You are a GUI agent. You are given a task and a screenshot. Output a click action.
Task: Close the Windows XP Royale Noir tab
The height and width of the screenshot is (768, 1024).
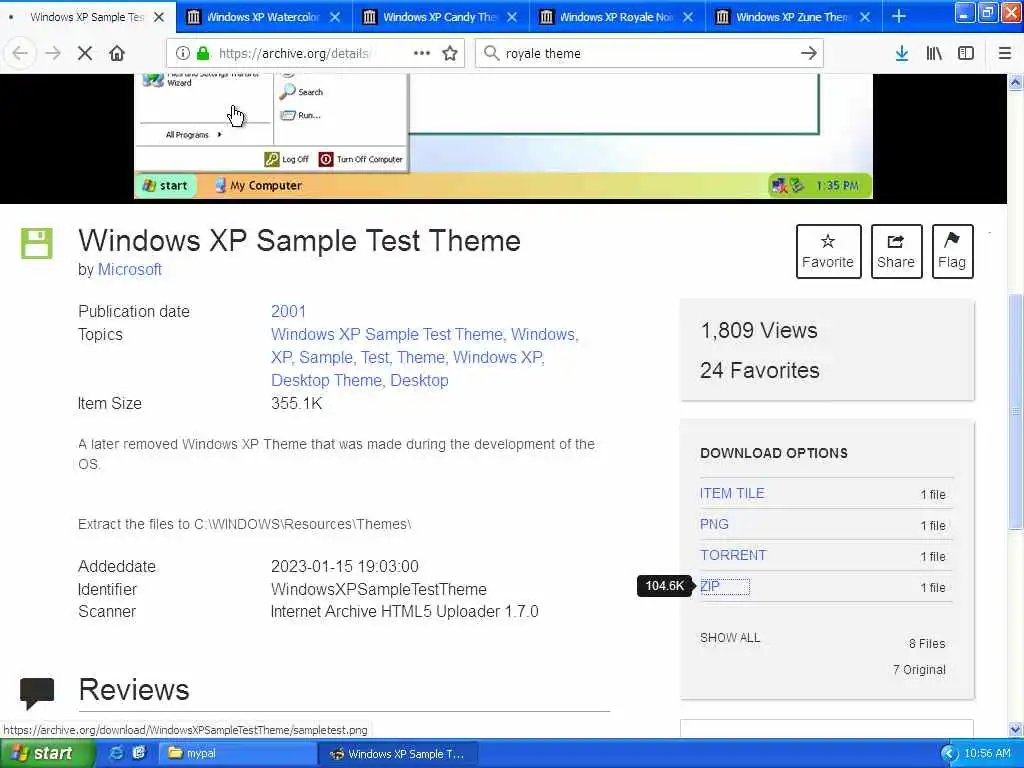688,18
